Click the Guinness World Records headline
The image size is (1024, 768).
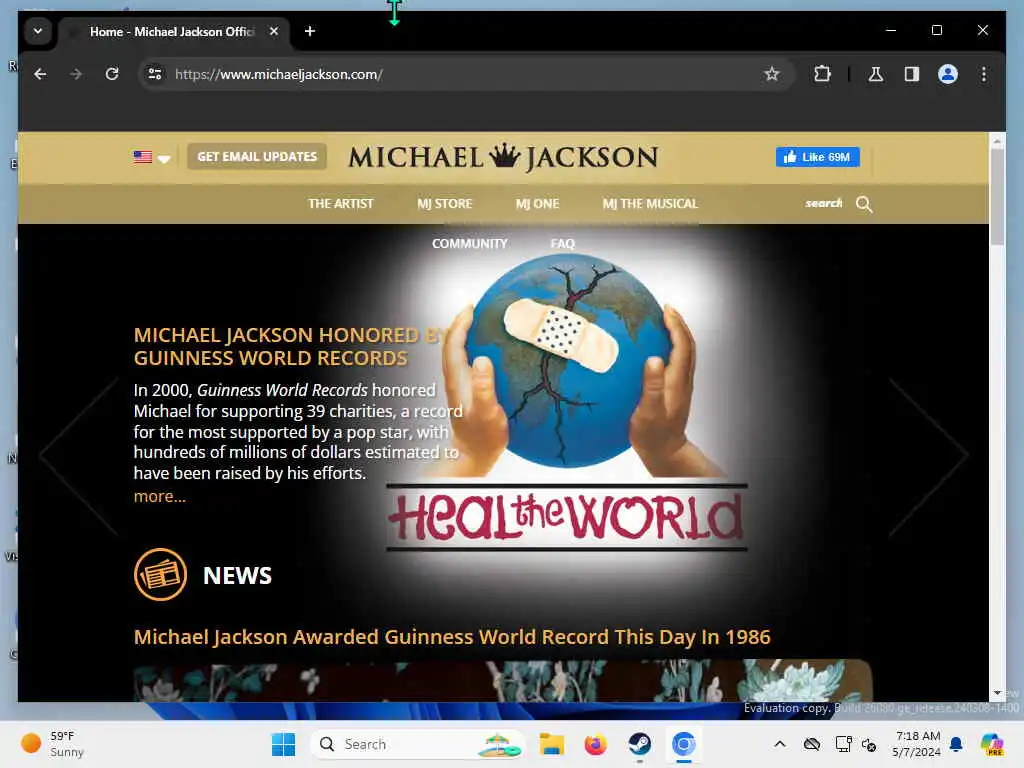coord(291,346)
